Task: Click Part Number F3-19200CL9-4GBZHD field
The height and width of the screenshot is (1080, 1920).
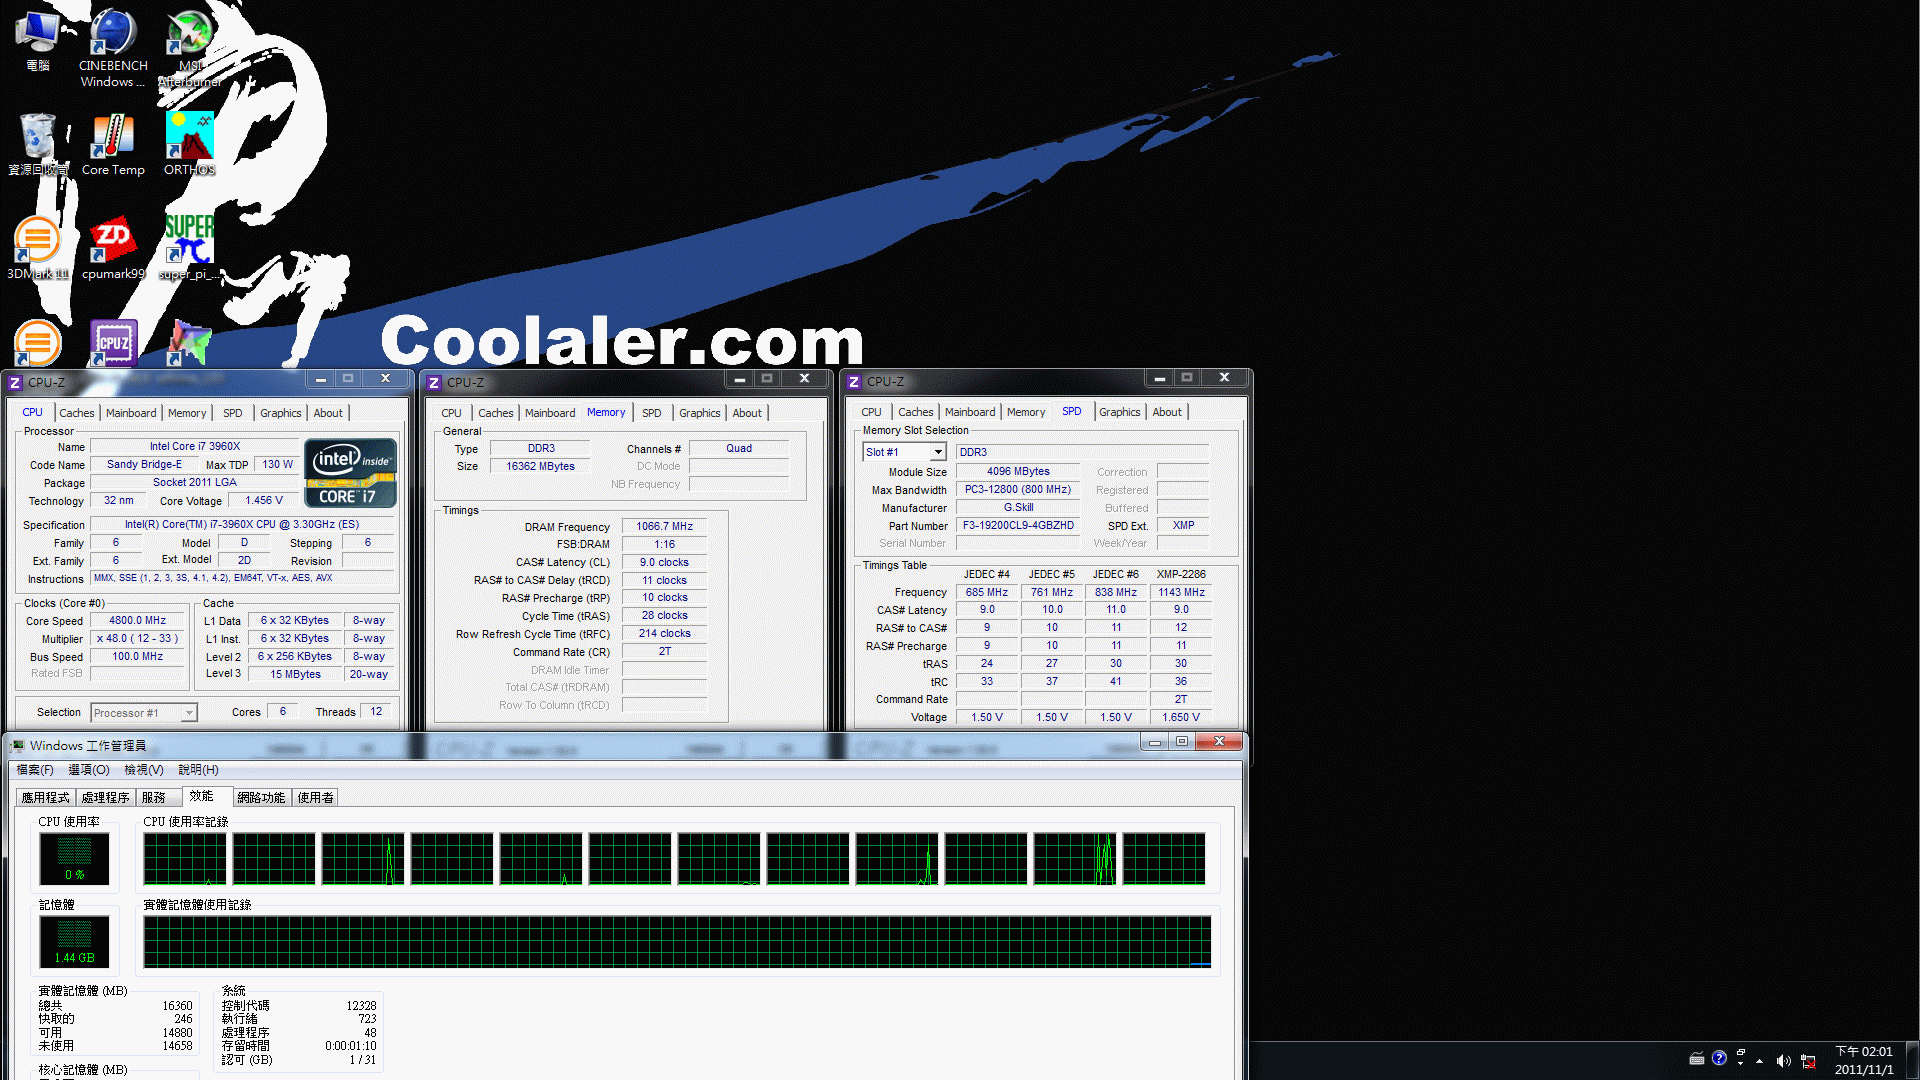Action: tap(1018, 526)
